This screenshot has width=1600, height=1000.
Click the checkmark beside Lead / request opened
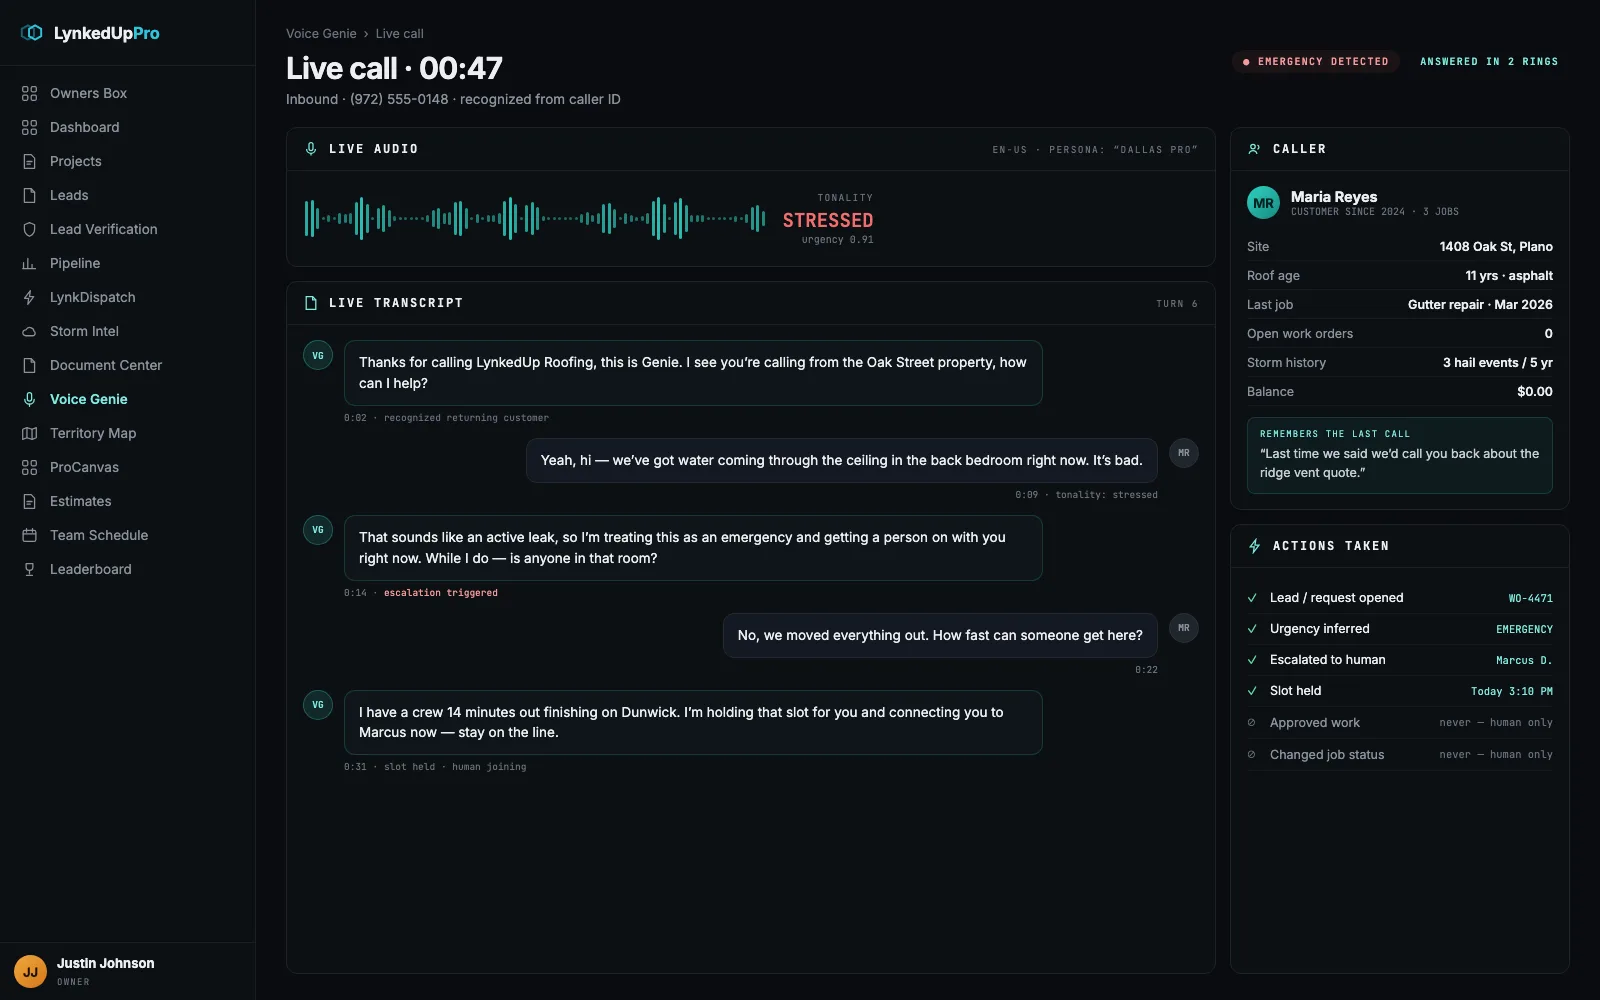click(1252, 598)
